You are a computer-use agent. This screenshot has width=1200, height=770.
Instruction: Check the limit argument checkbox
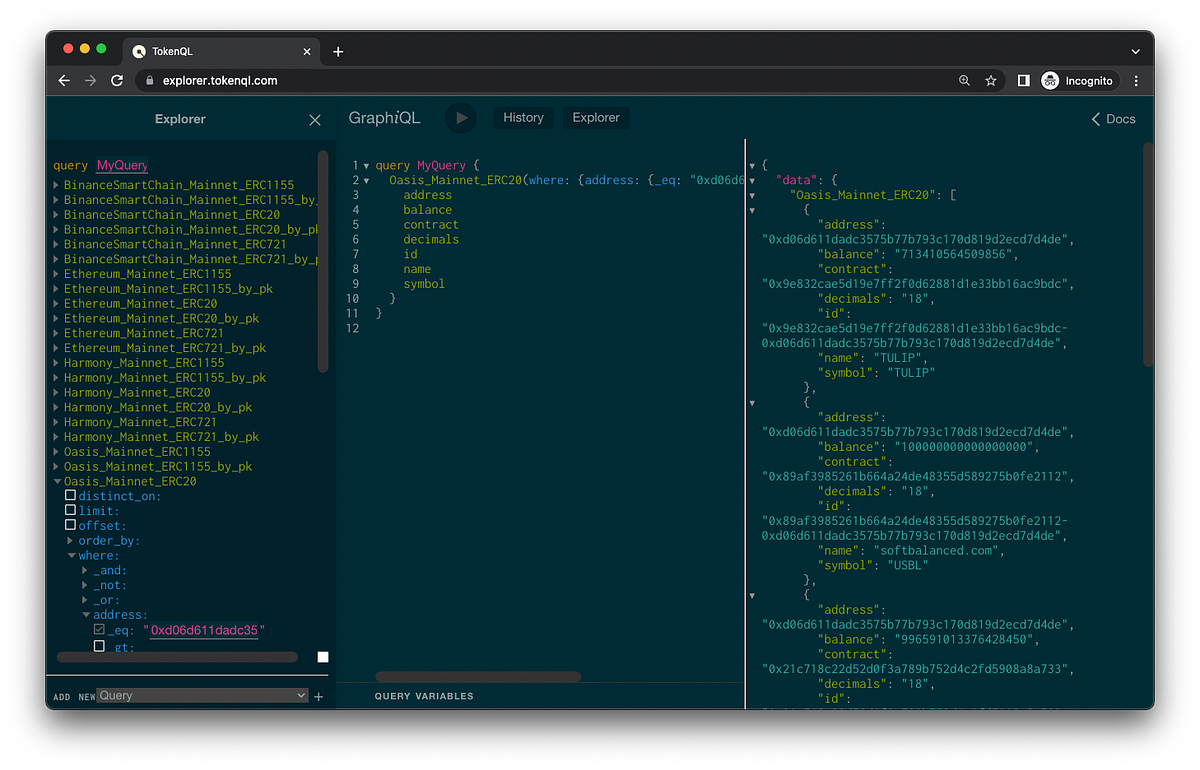coord(70,510)
